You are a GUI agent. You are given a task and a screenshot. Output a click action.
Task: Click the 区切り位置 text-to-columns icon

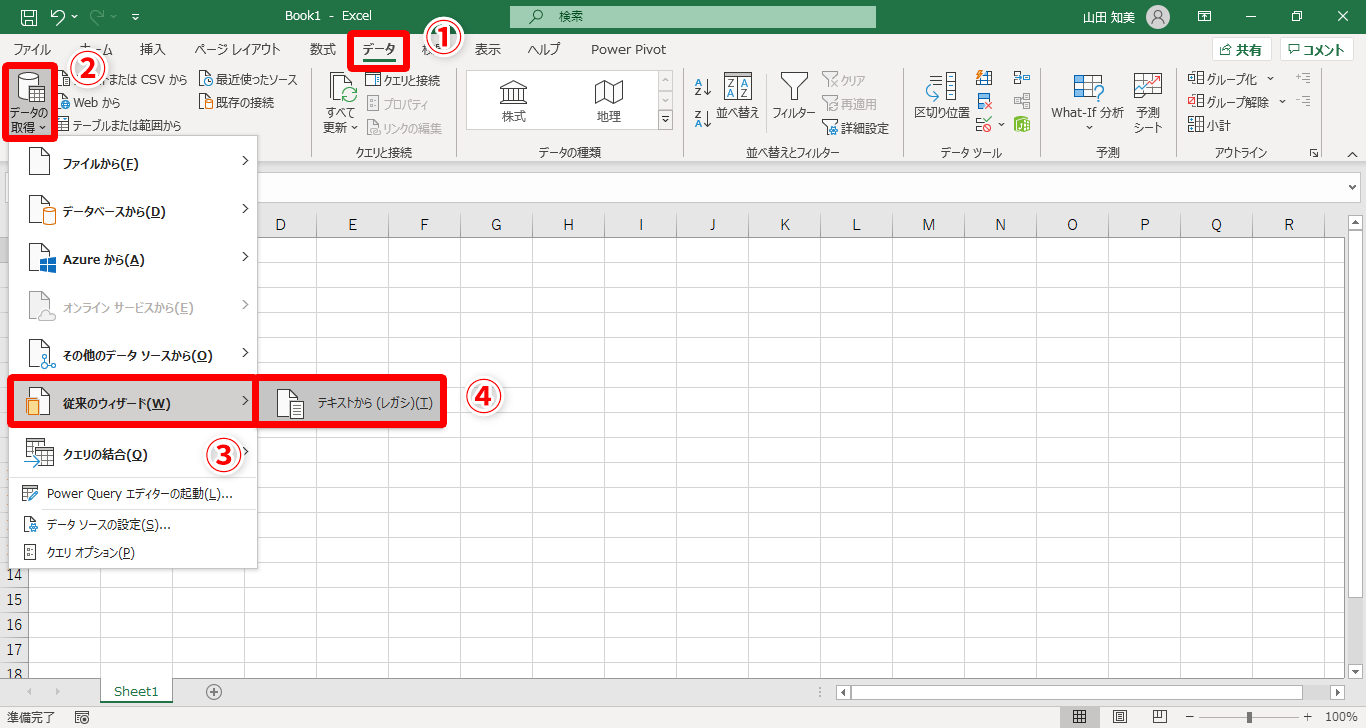click(x=942, y=97)
